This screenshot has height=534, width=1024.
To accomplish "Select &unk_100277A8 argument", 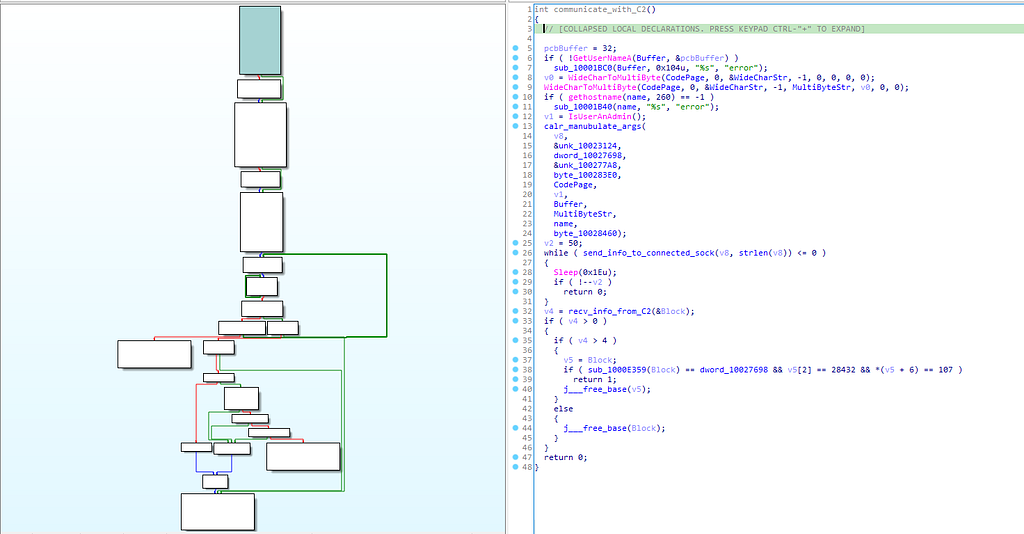I will [587, 165].
